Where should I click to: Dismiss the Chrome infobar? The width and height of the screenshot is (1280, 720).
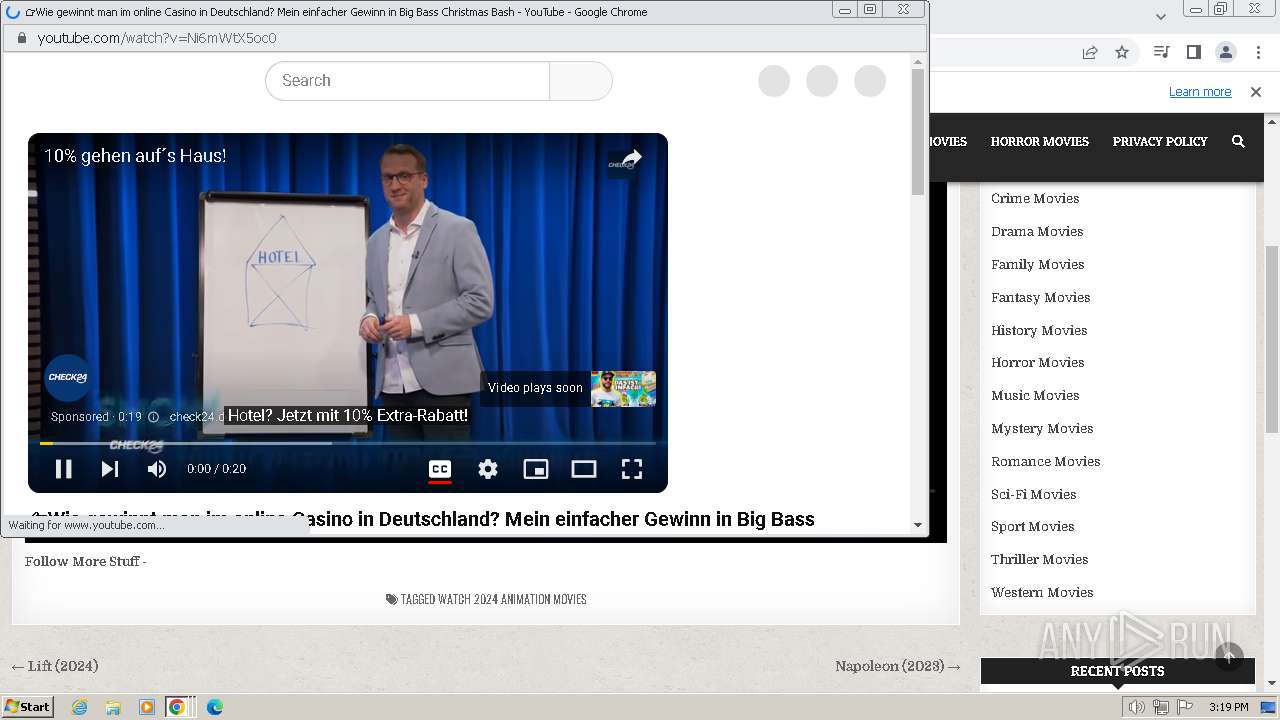1256,92
